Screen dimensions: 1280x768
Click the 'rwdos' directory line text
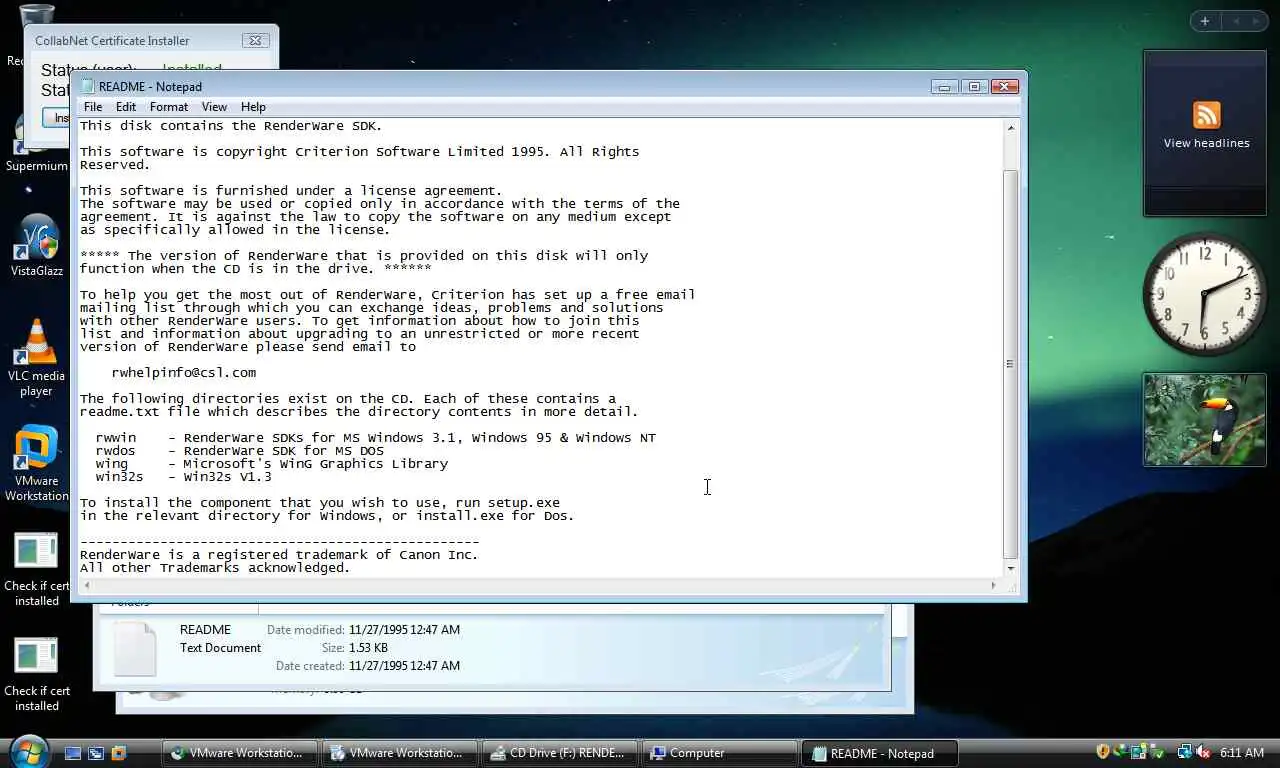click(240, 450)
